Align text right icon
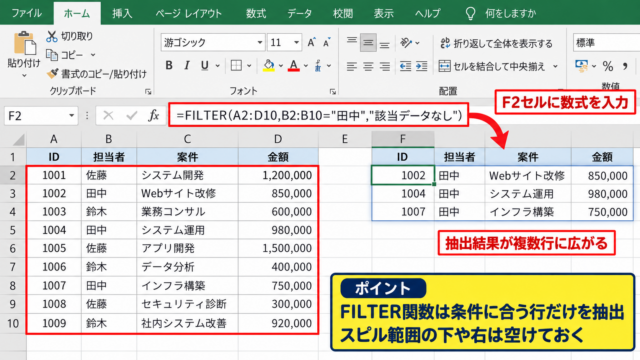The height and width of the screenshot is (360, 640). [x=384, y=66]
